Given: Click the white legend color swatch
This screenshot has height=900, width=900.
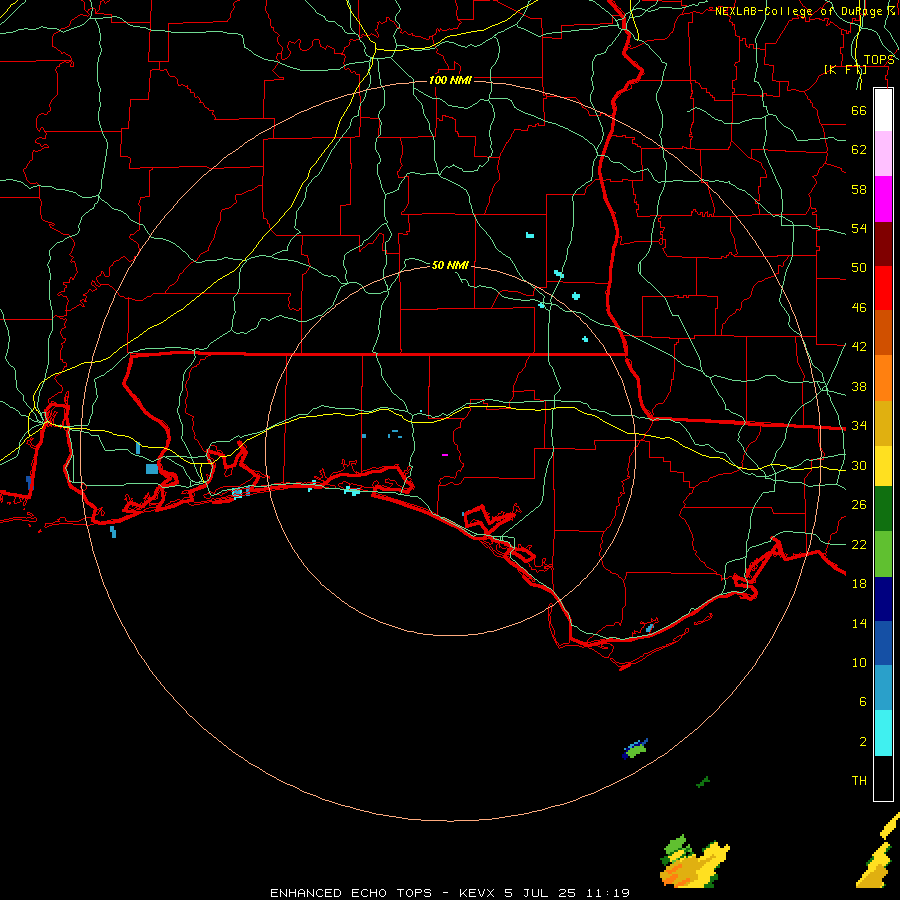Looking at the screenshot, I should coord(883,110).
